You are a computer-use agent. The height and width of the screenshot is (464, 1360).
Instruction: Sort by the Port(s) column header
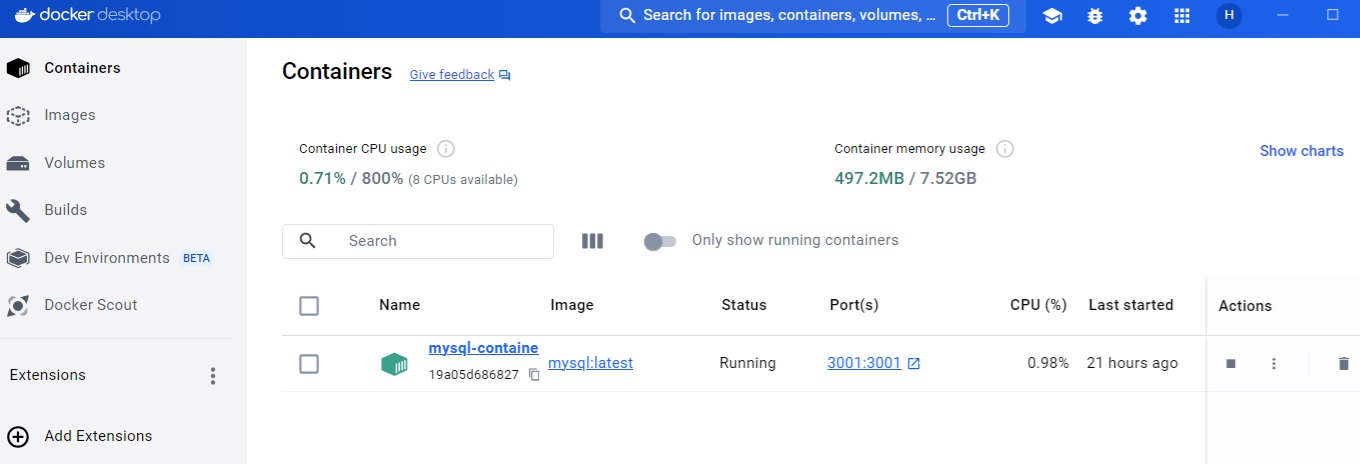point(854,305)
